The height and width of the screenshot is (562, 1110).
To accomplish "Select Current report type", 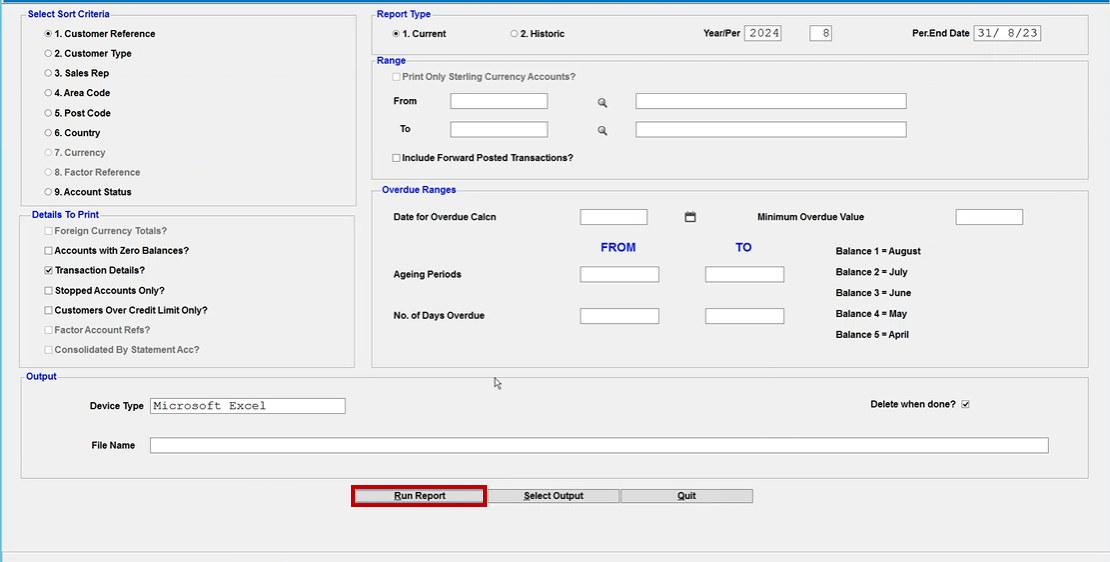I will (x=419, y=33).
